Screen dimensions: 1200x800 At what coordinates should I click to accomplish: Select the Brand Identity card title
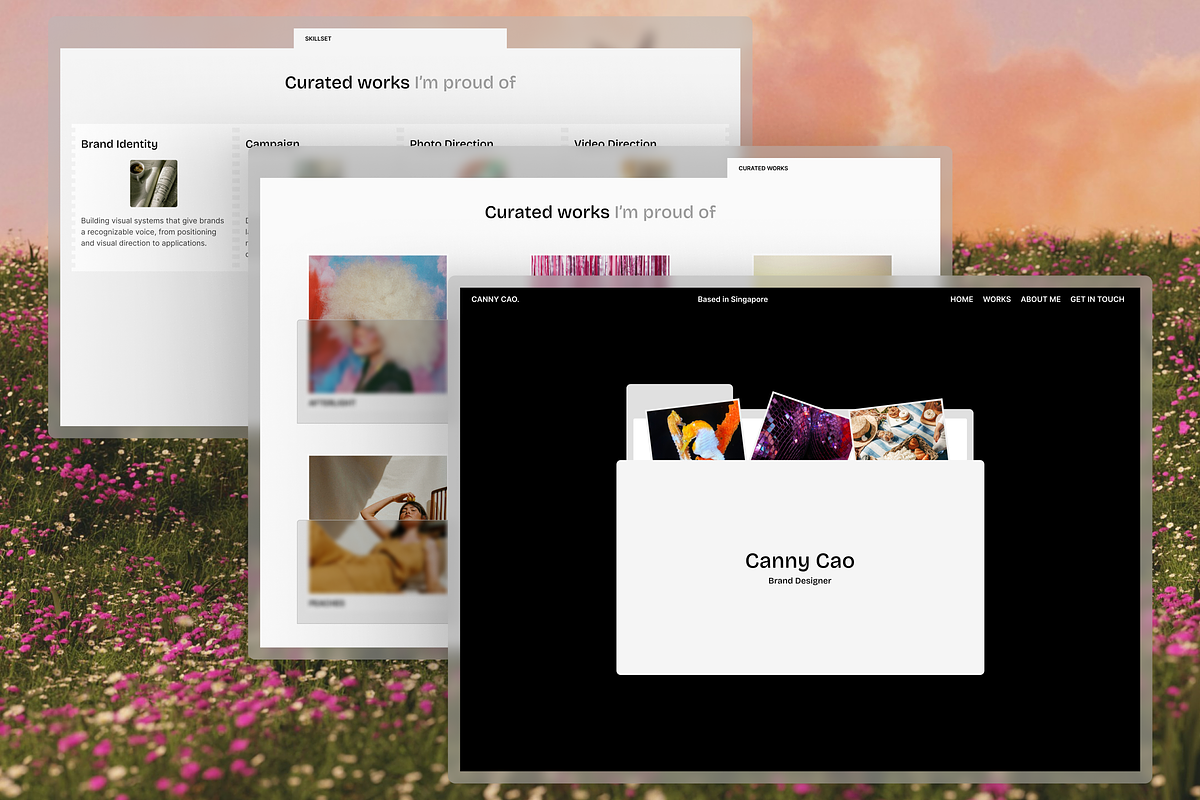tap(119, 144)
